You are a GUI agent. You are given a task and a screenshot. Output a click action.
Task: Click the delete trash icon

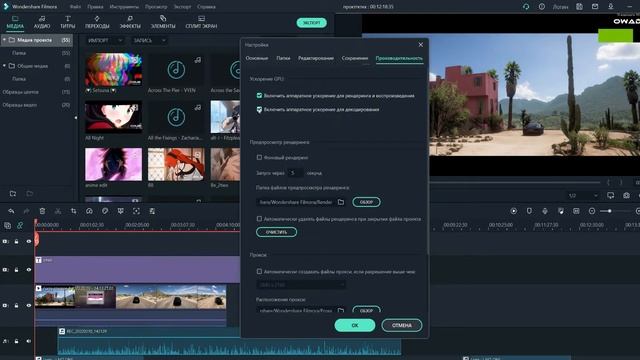42,211
